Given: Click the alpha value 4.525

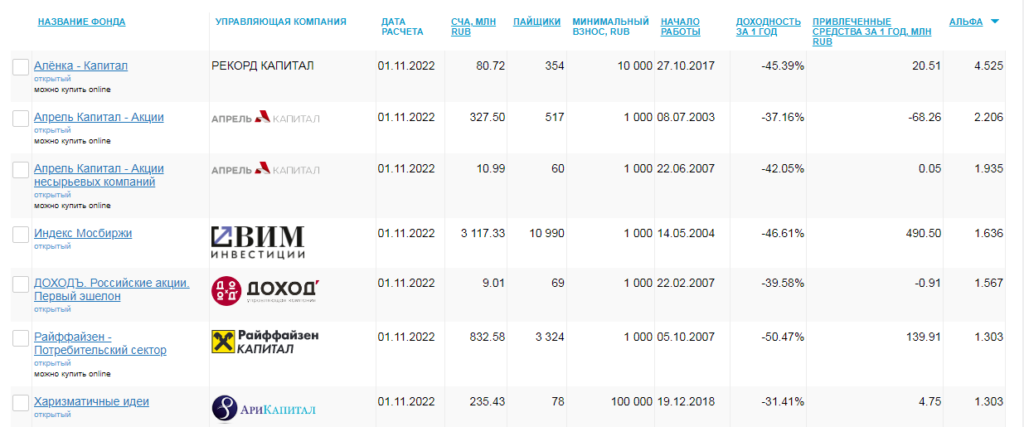Looking at the screenshot, I should tap(989, 65).
